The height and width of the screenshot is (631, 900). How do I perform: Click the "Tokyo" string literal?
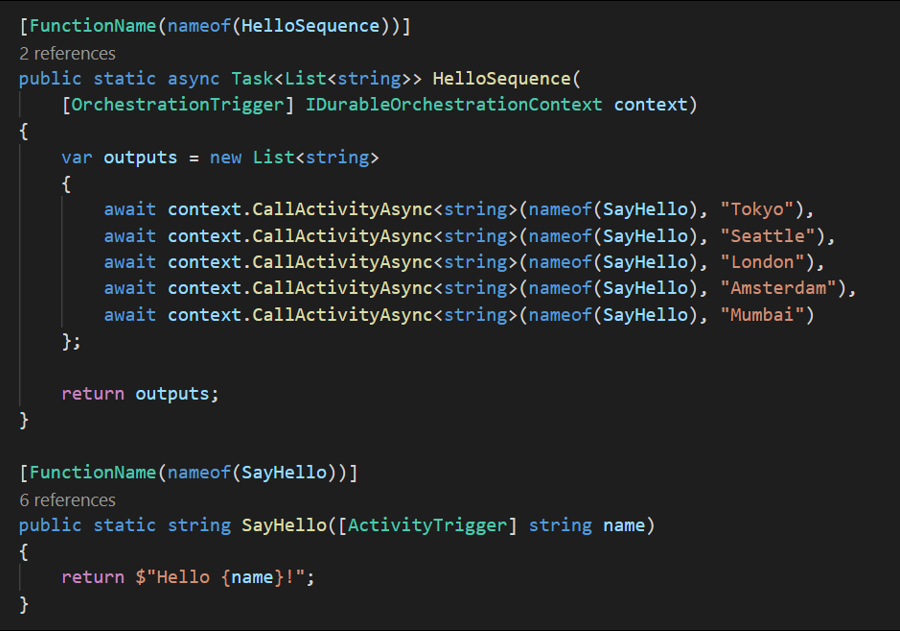click(762, 209)
